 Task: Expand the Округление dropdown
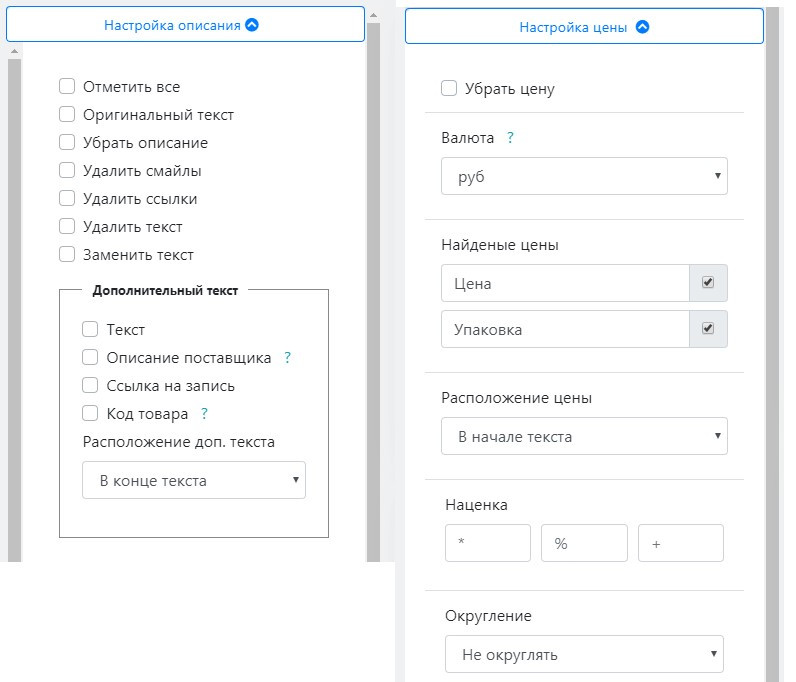tap(584, 655)
